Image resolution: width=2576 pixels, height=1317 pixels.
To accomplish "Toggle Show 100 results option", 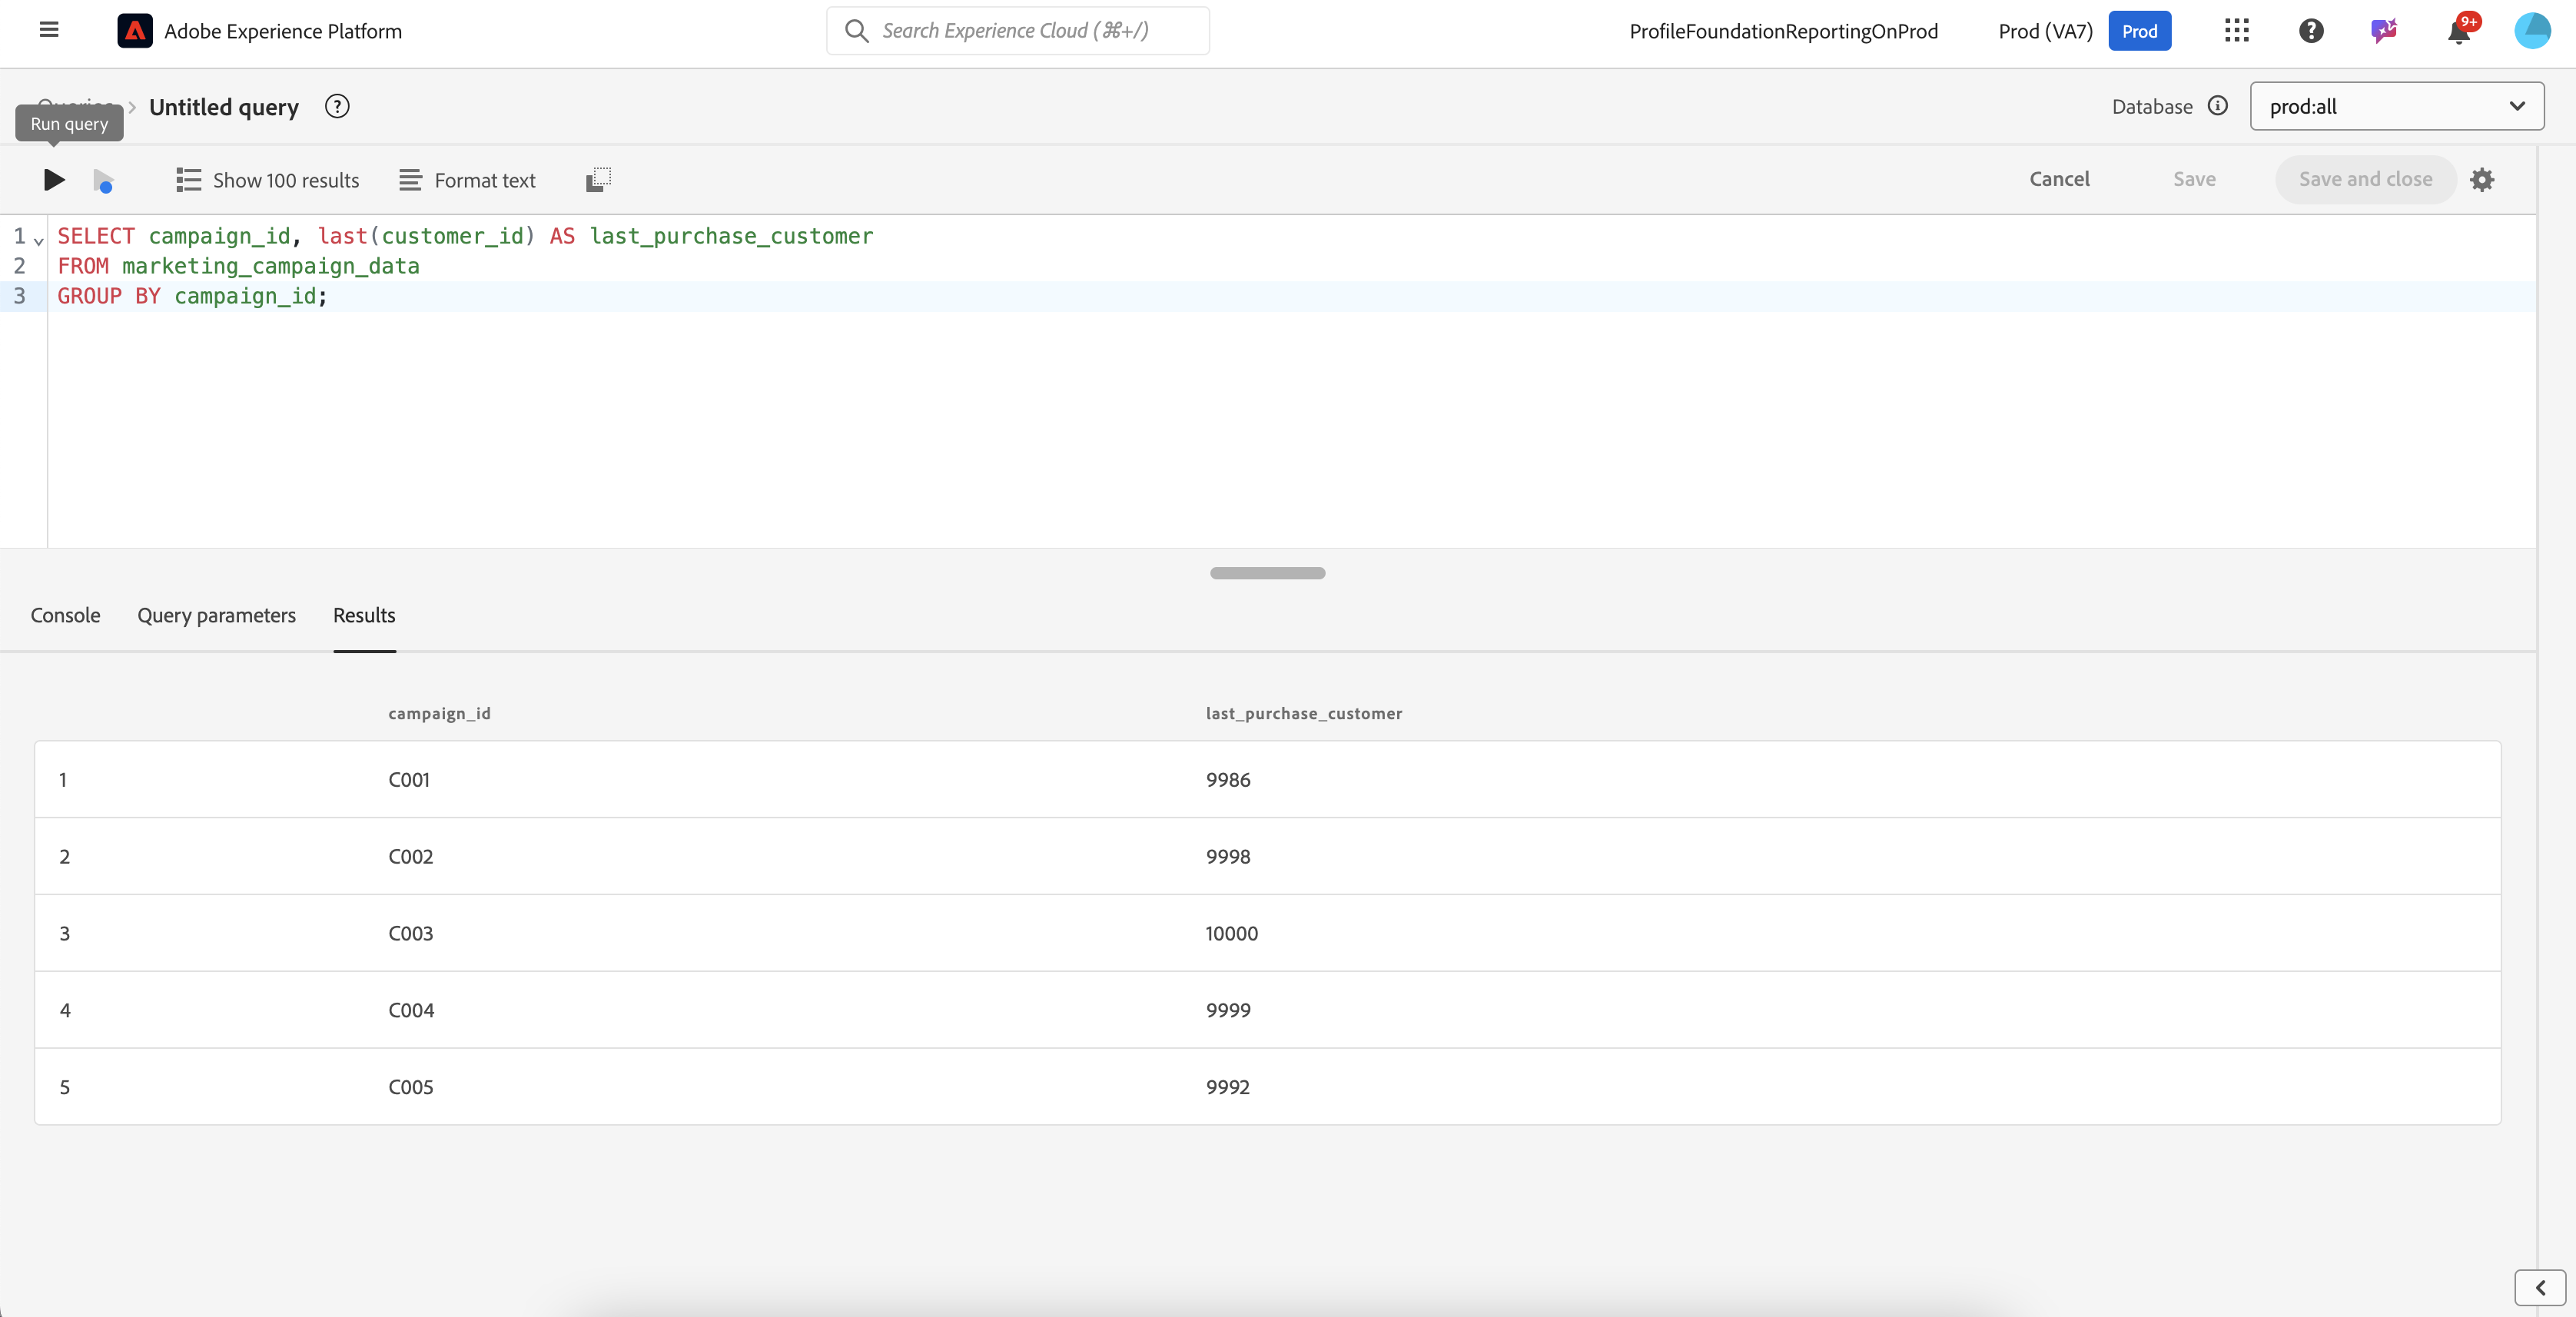I will pyautogui.click(x=268, y=180).
